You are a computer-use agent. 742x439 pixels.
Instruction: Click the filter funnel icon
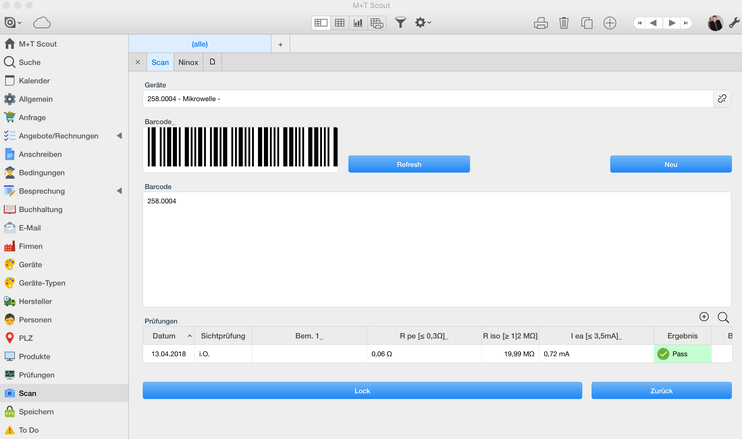400,22
